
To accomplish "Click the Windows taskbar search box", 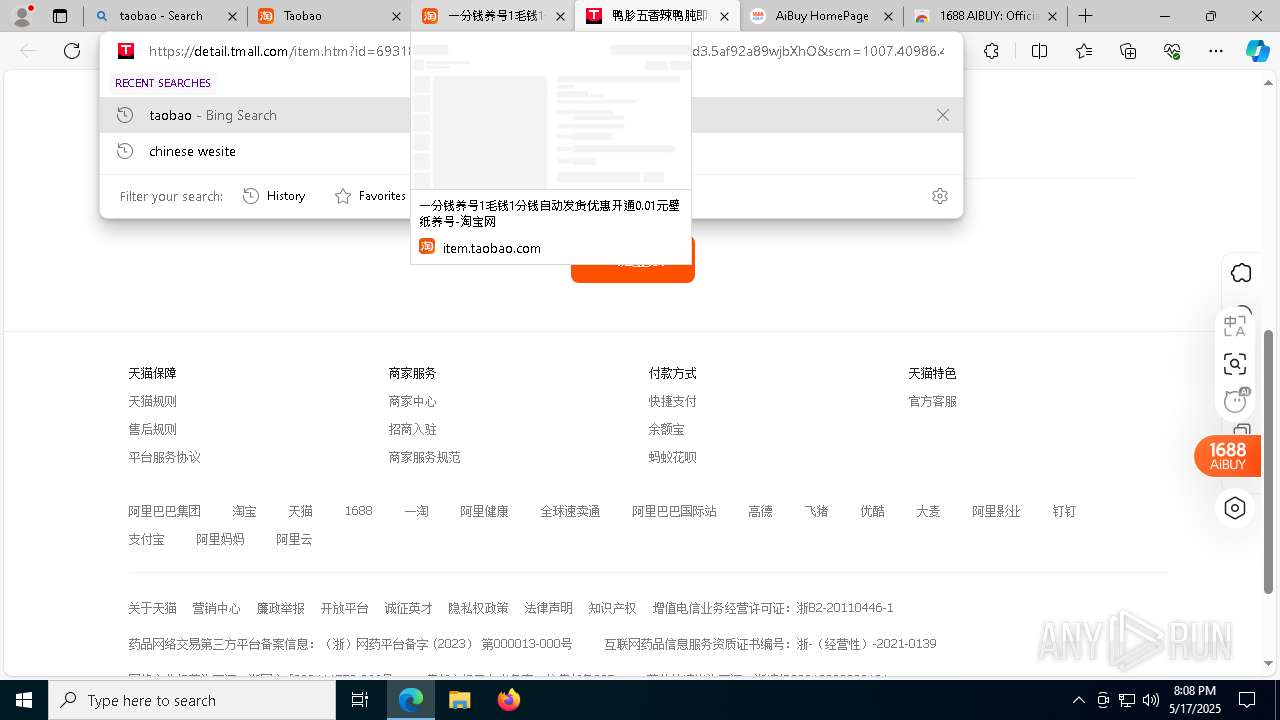I will 192,701.
